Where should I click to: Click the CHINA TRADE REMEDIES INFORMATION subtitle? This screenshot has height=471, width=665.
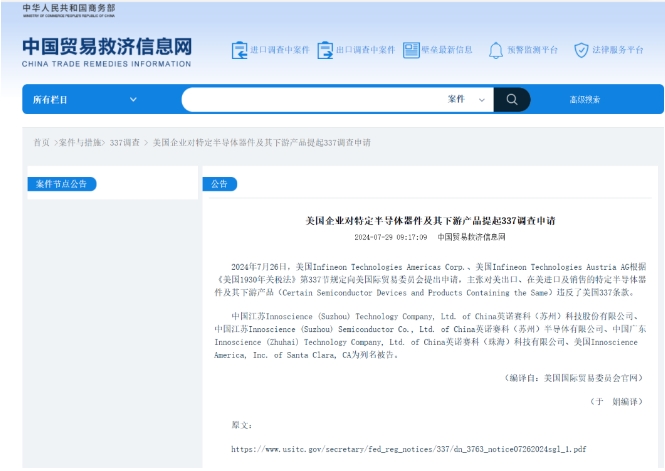[x=106, y=64]
